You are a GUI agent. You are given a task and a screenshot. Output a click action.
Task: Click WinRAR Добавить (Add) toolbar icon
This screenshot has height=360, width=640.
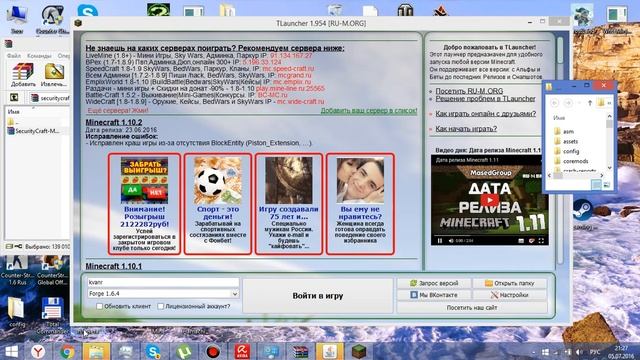point(23,75)
